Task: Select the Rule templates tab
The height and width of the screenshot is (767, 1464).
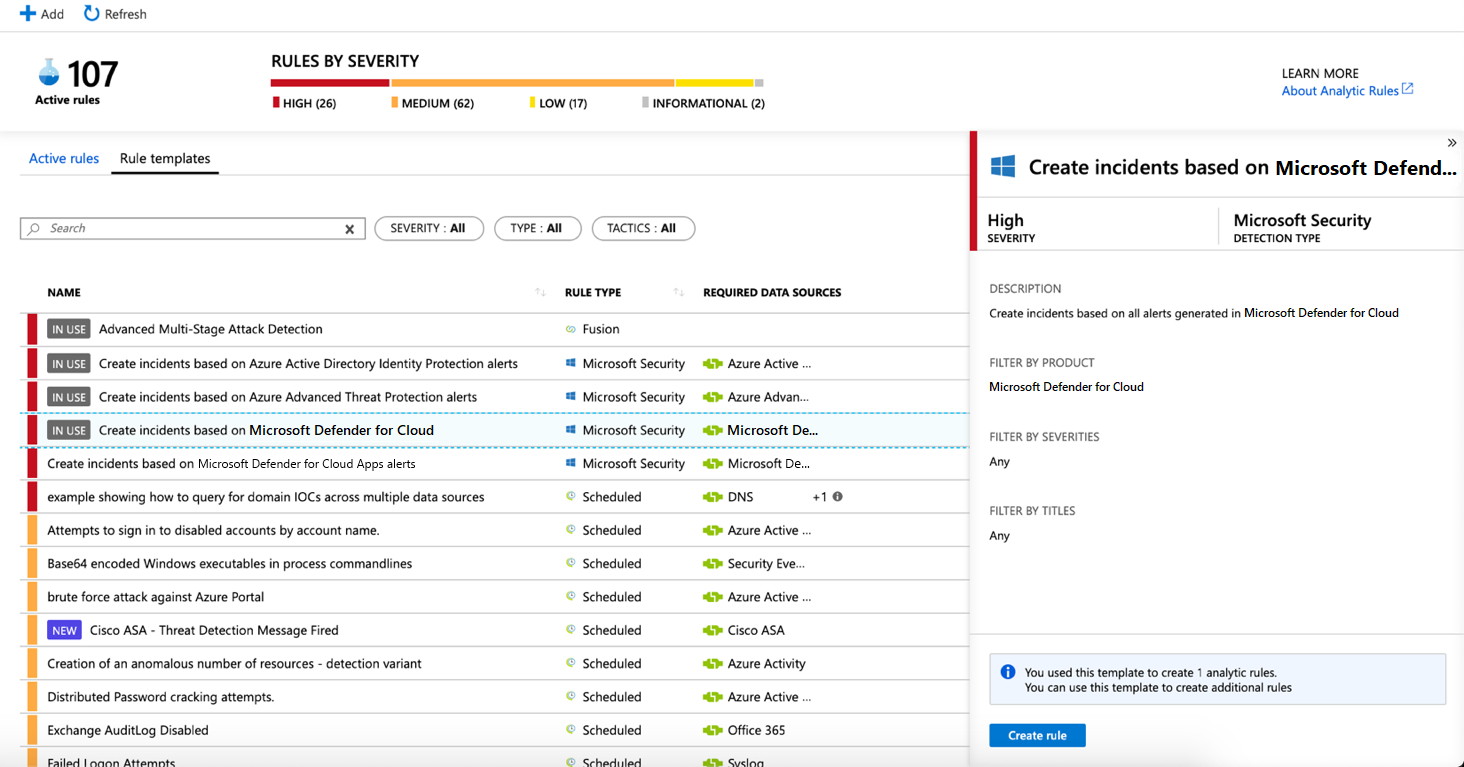Action: 165,158
